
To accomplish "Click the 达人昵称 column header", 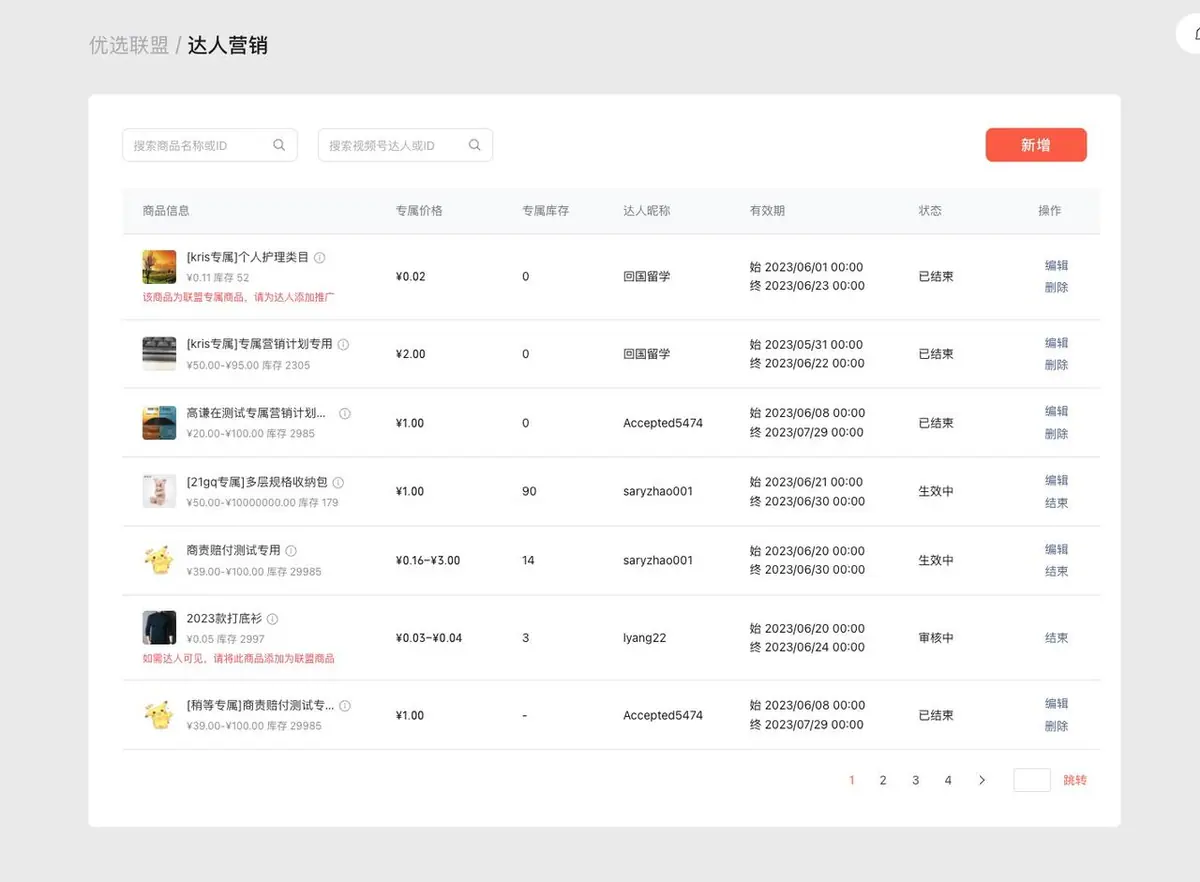I will tap(647, 211).
